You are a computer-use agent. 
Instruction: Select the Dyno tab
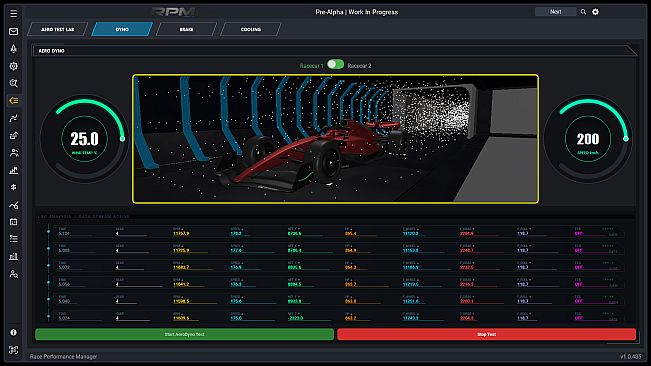[x=122, y=29]
